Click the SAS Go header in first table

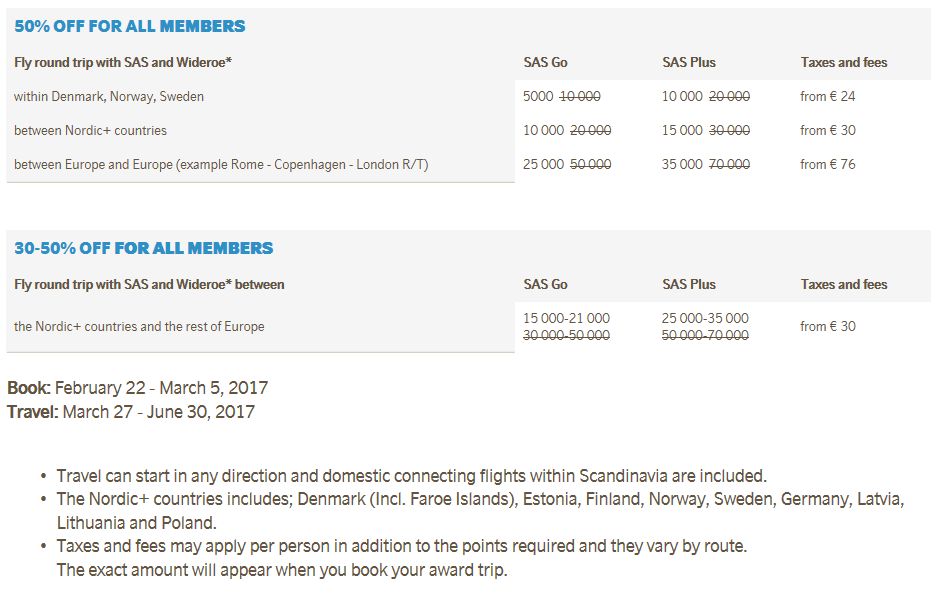click(545, 62)
